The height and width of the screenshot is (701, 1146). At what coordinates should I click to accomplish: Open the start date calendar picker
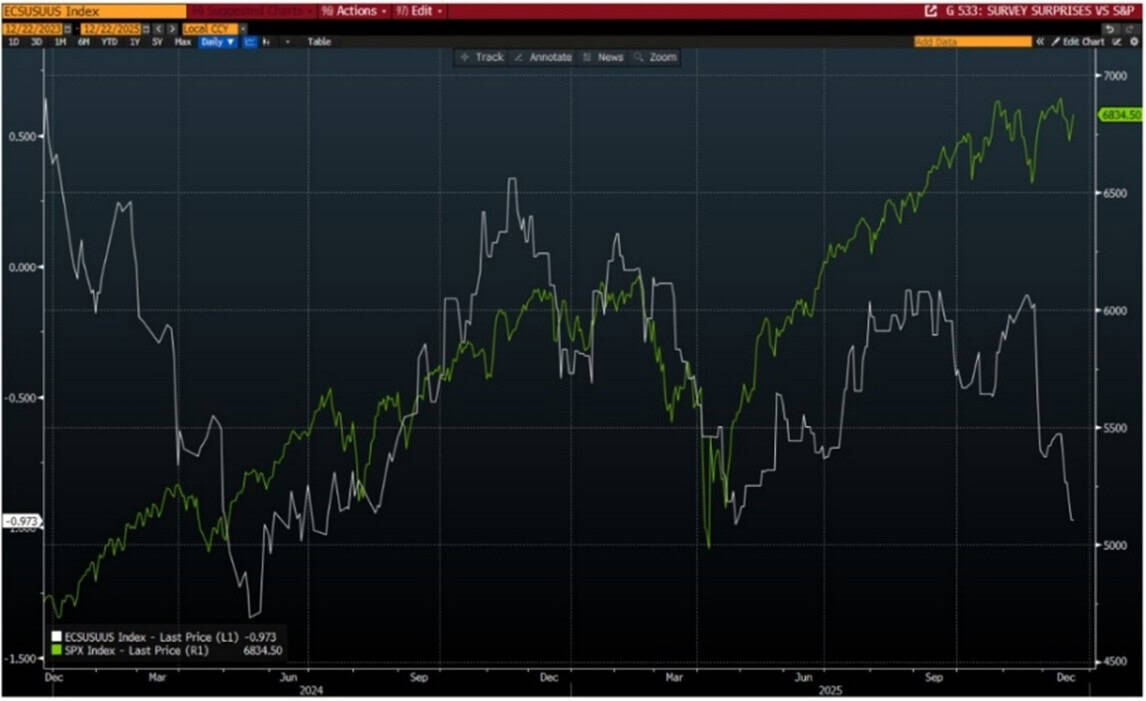tap(67, 29)
